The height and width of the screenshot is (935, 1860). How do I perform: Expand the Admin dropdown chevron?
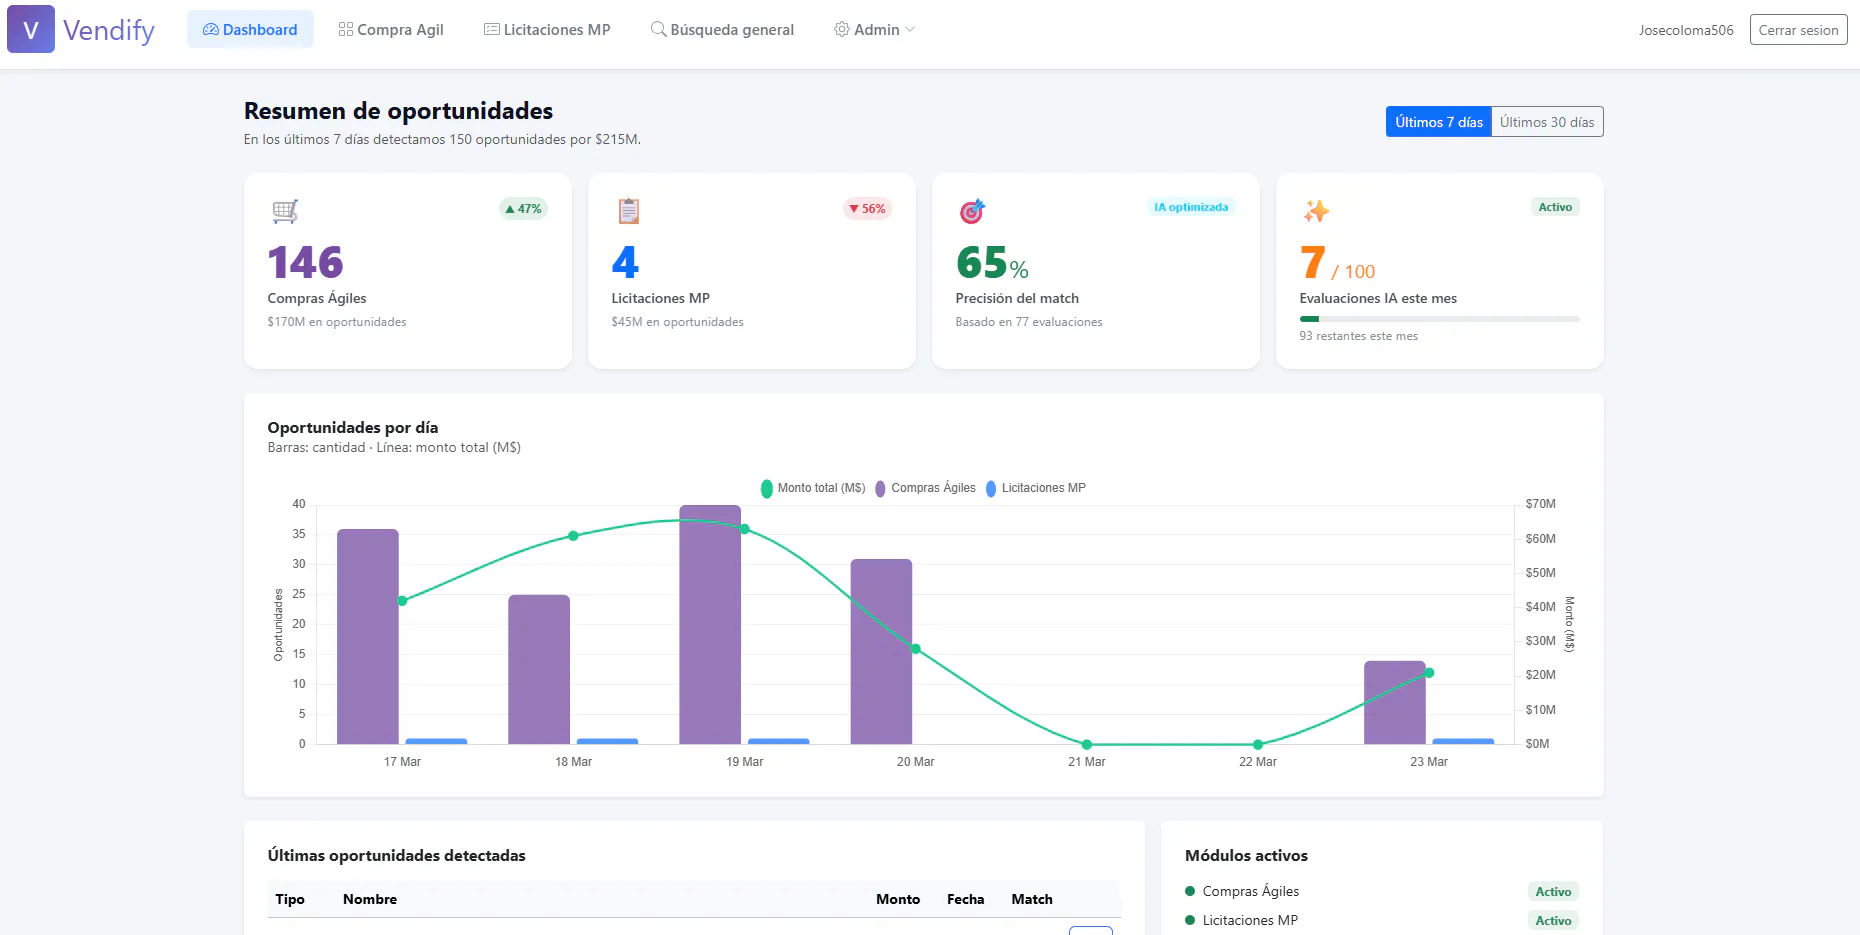coord(910,30)
